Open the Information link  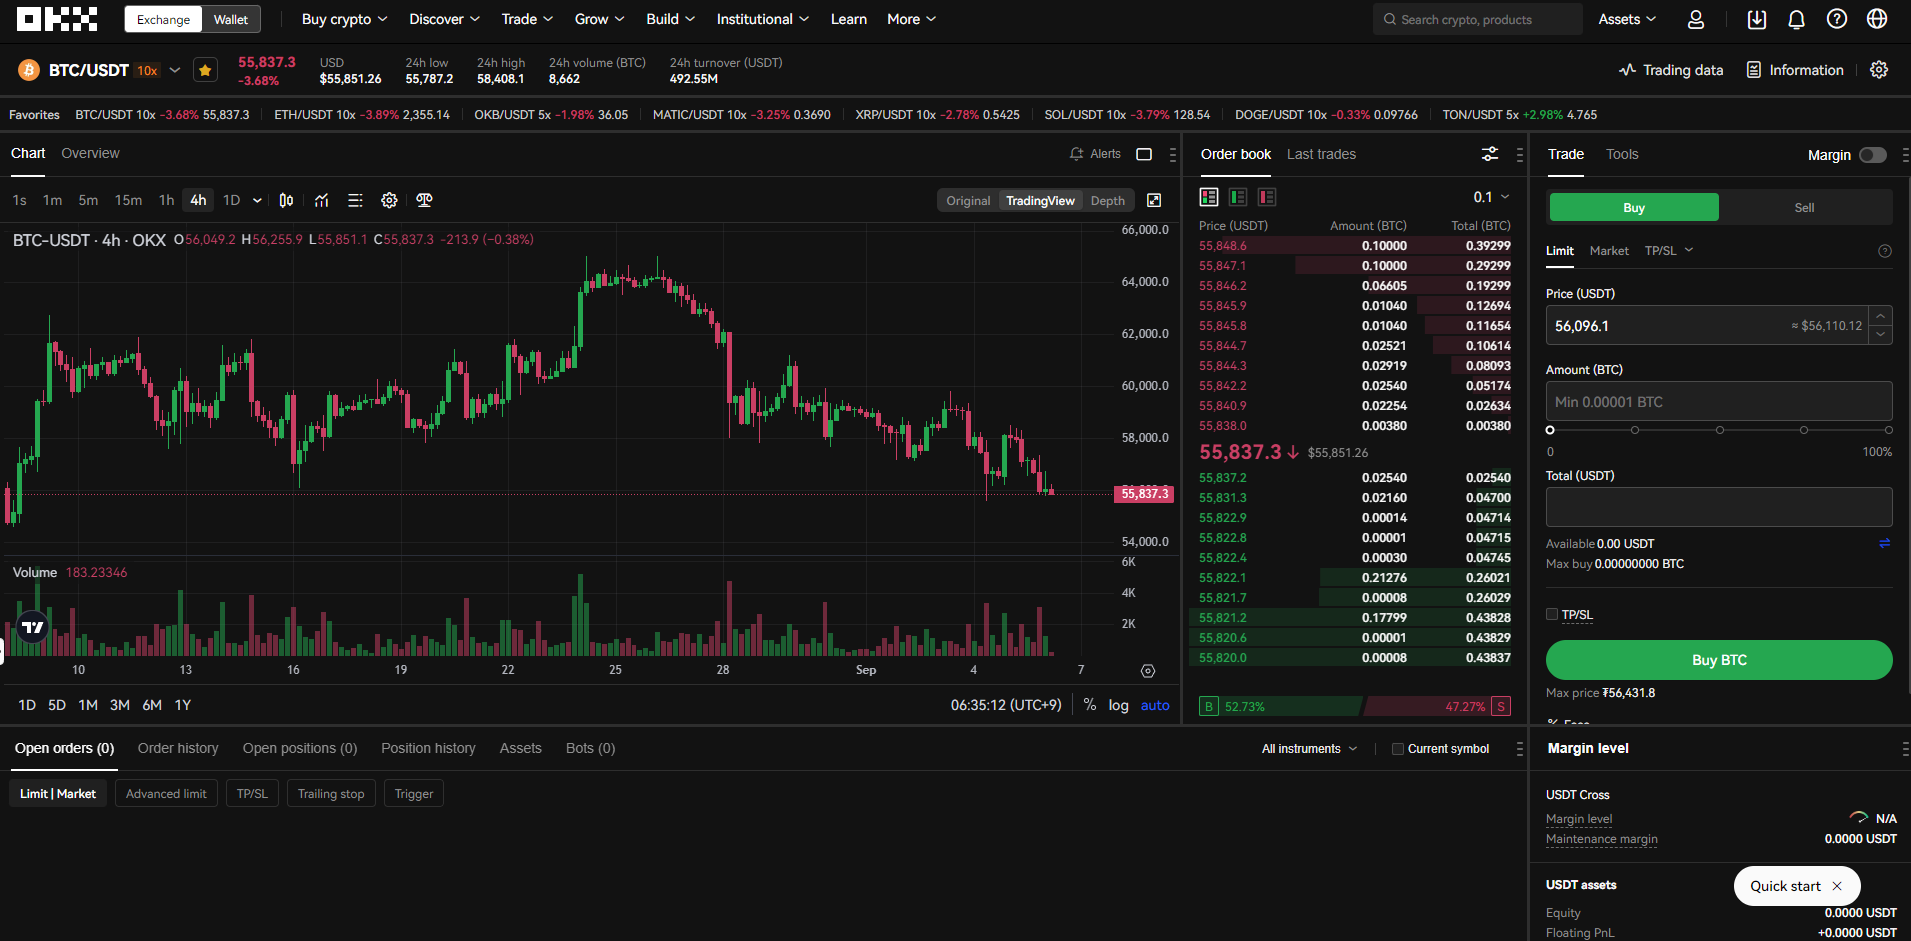click(x=1795, y=70)
